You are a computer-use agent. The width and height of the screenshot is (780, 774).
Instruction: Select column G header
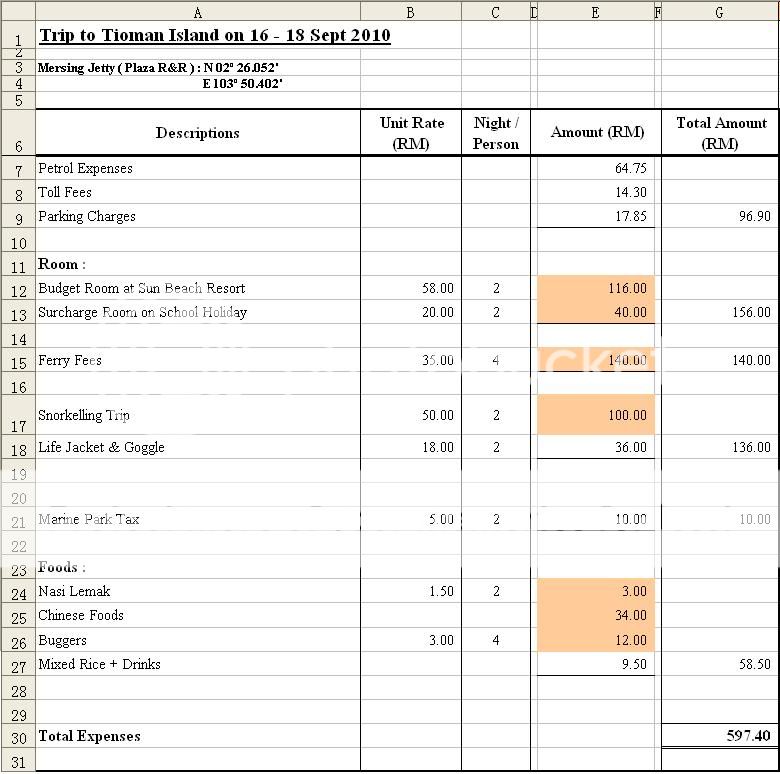tap(719, 12)
